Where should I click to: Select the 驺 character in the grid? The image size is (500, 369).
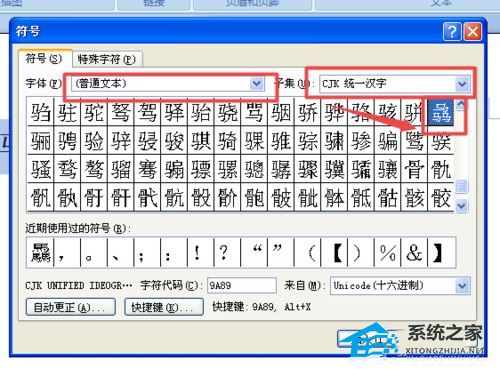point(40,112)
